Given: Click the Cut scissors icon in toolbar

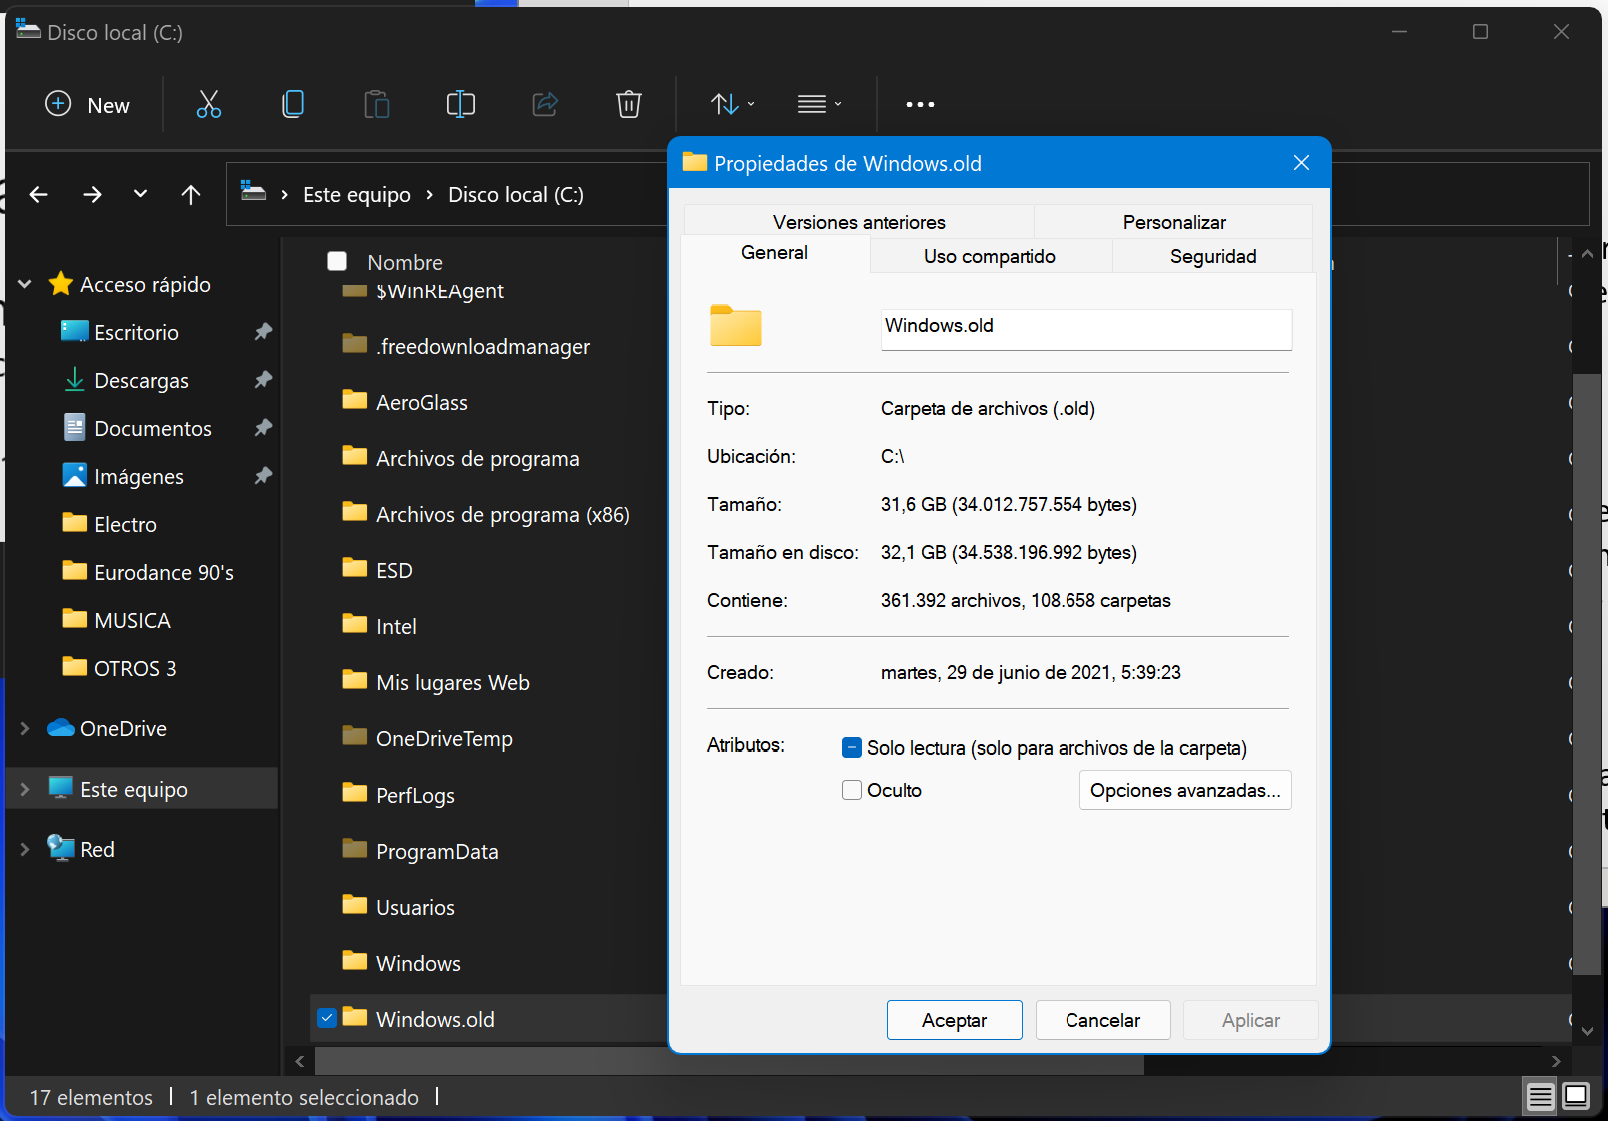Looking at the screenshot, I should point(209,104).
